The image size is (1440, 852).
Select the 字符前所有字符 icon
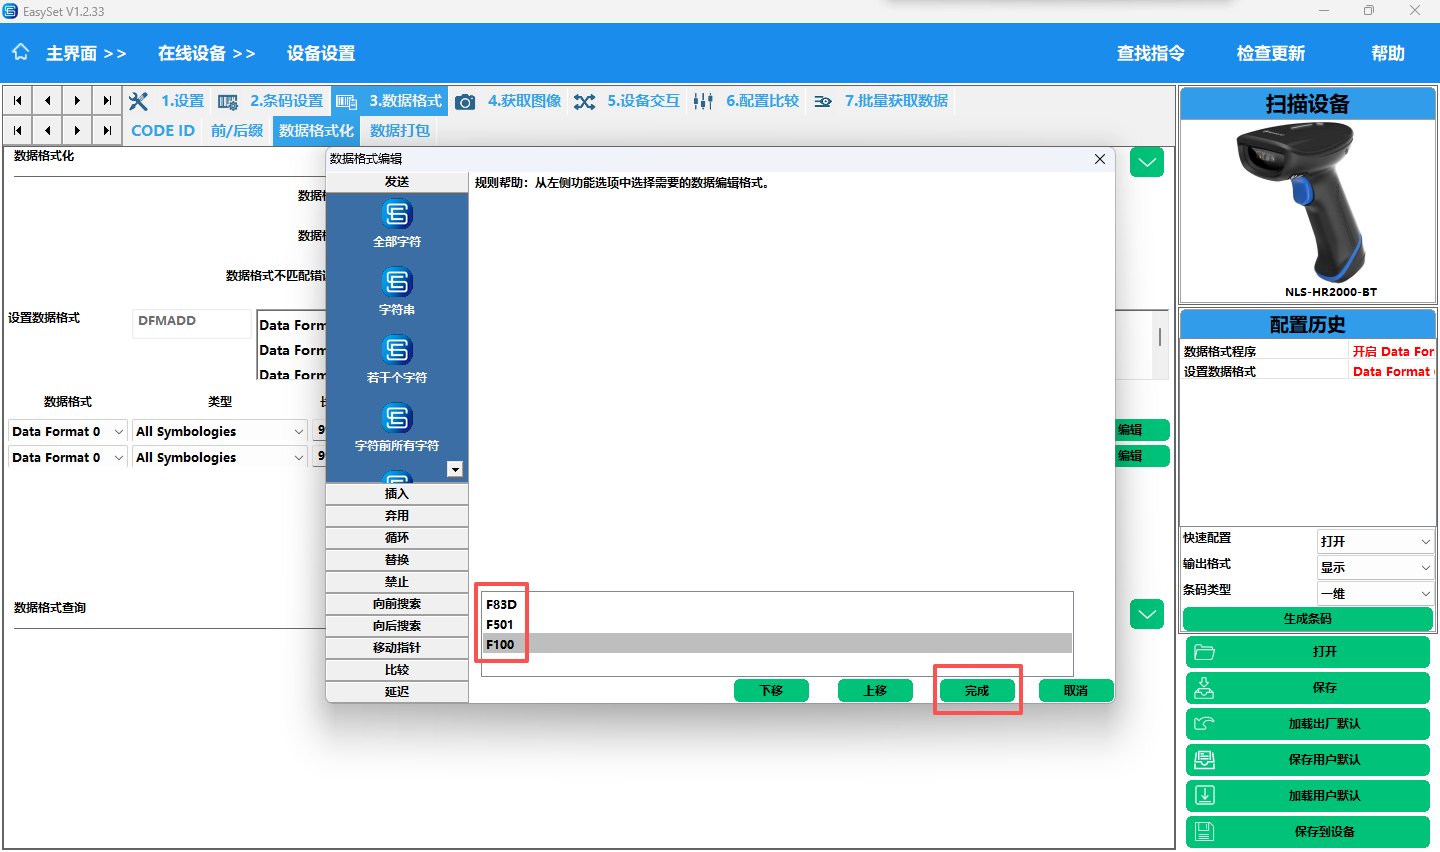[x=397, y=419]
